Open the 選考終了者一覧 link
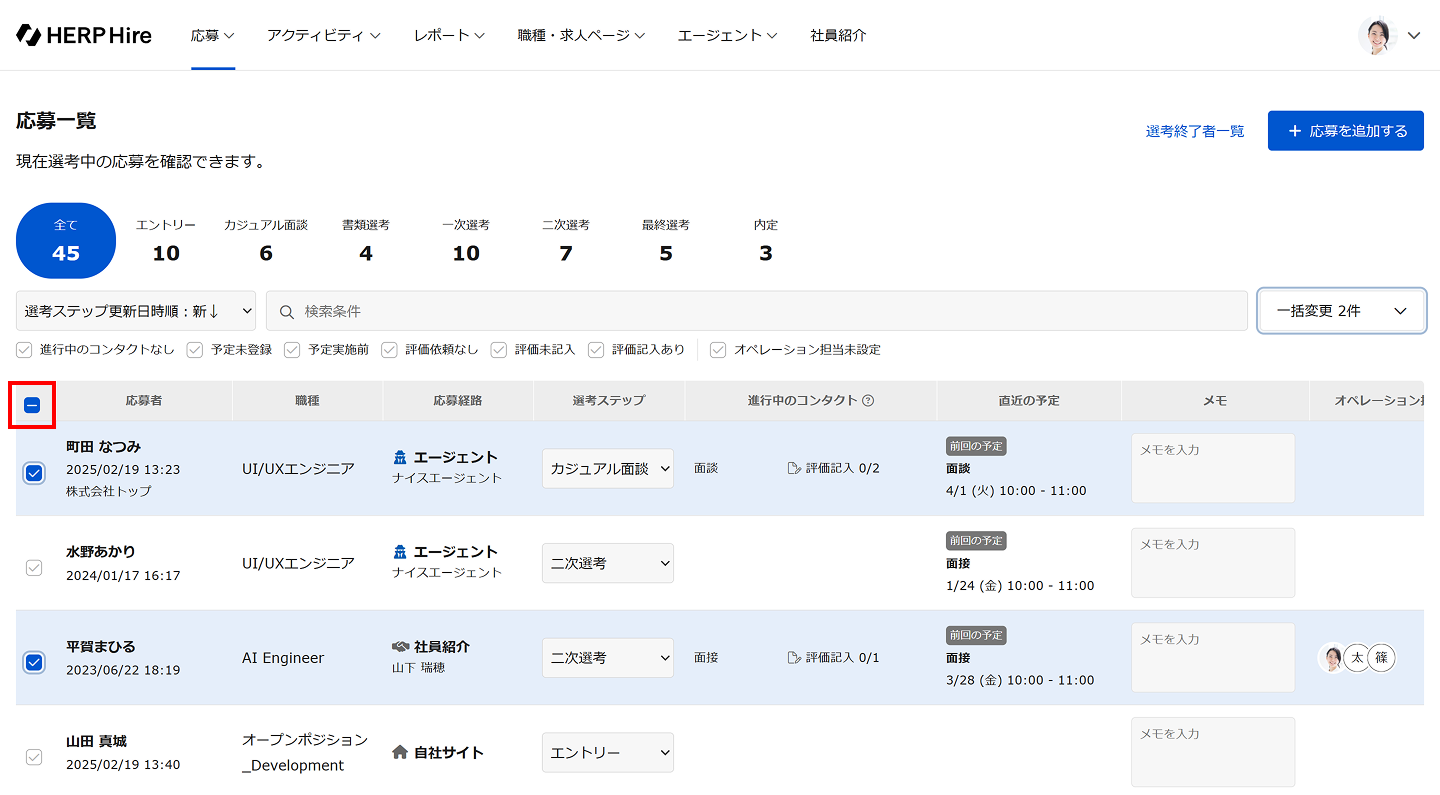Screen dimensions: 1440x795 pos(1195,131)
